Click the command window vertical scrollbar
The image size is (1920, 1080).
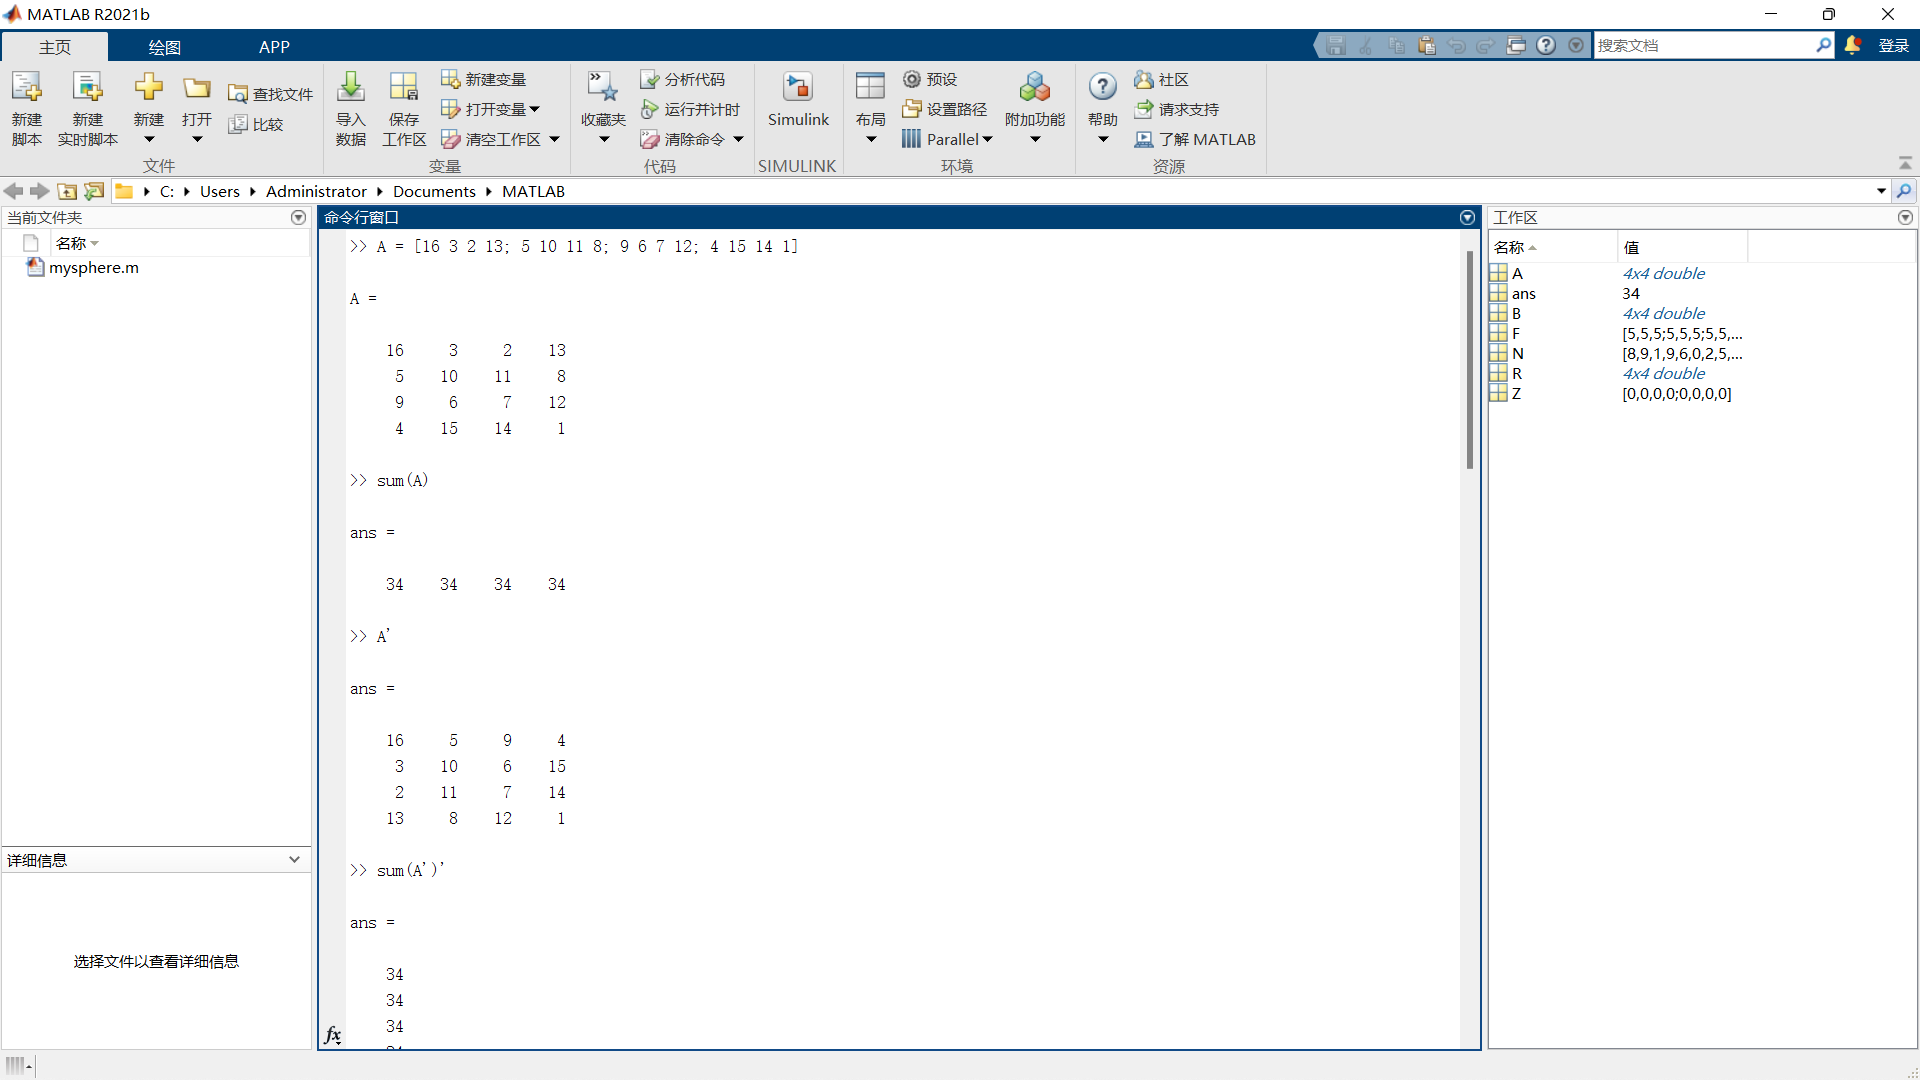pyautogui.click(x=1469, y=360)
